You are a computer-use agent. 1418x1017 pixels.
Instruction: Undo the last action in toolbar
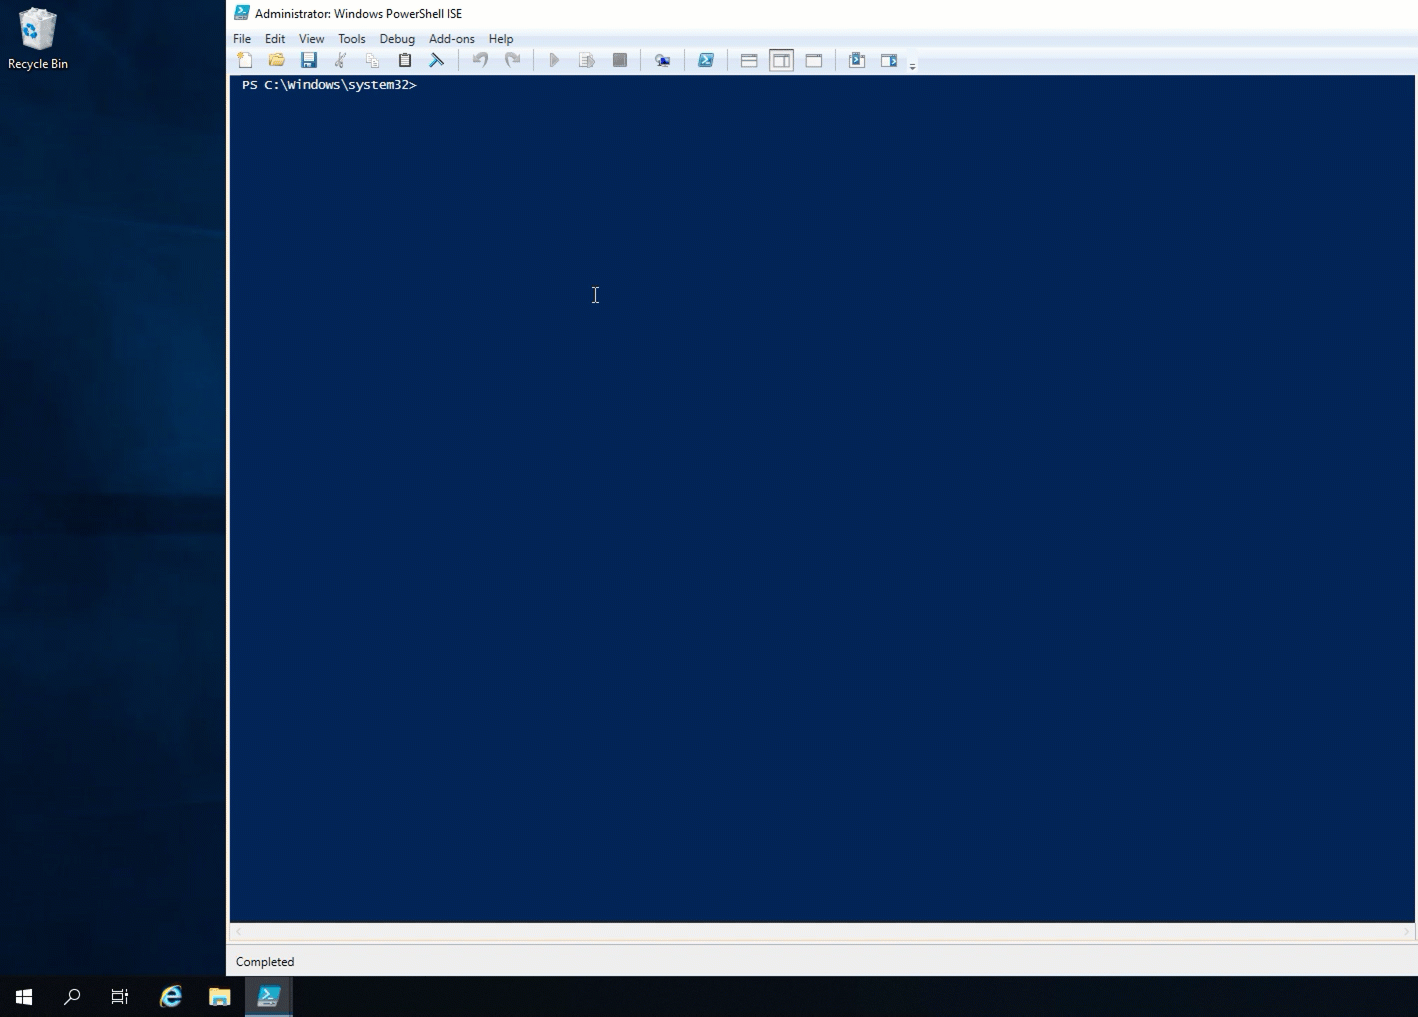pos(481,61)
